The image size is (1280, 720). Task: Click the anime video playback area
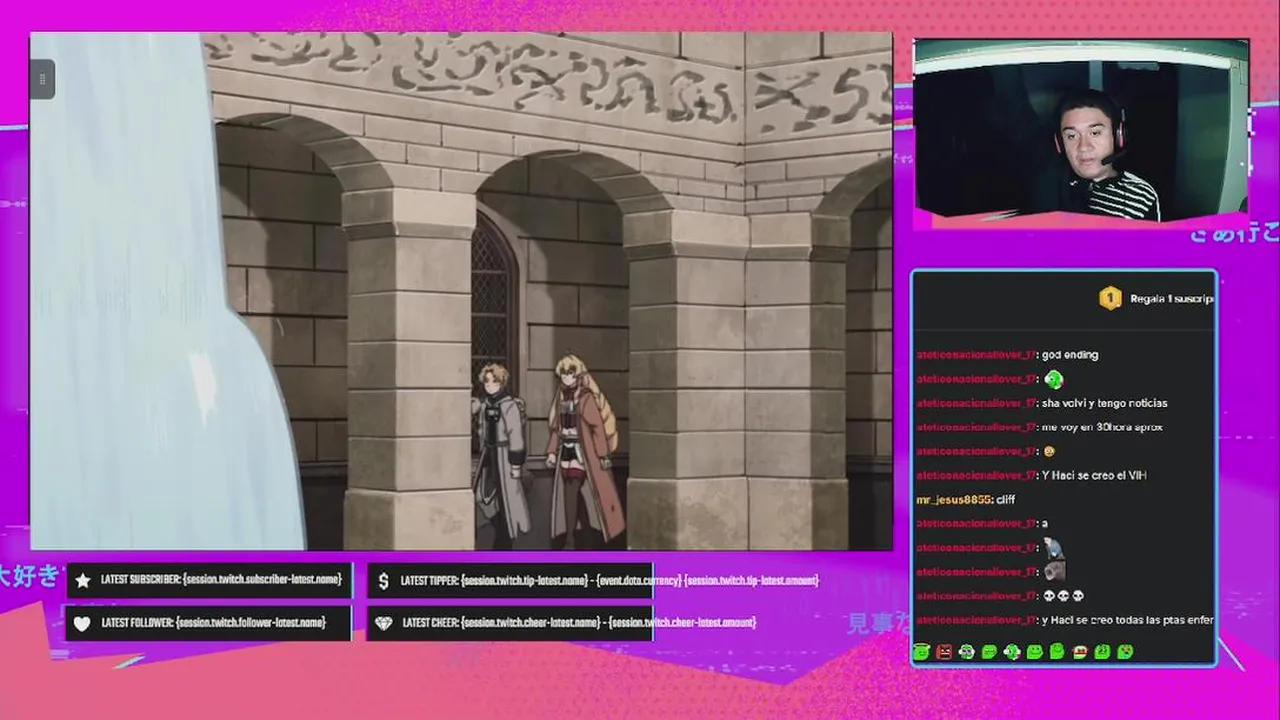tap(461, 291)
